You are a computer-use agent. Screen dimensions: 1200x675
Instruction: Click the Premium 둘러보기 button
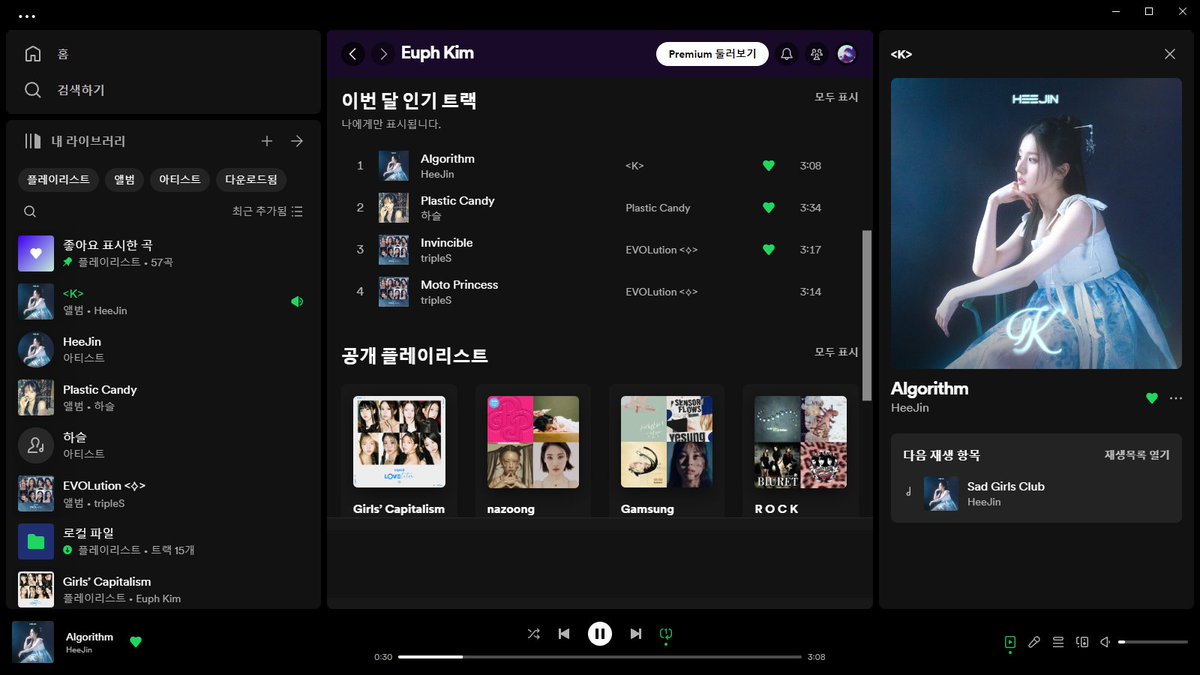pyautogui.click(x=712, y=54)
